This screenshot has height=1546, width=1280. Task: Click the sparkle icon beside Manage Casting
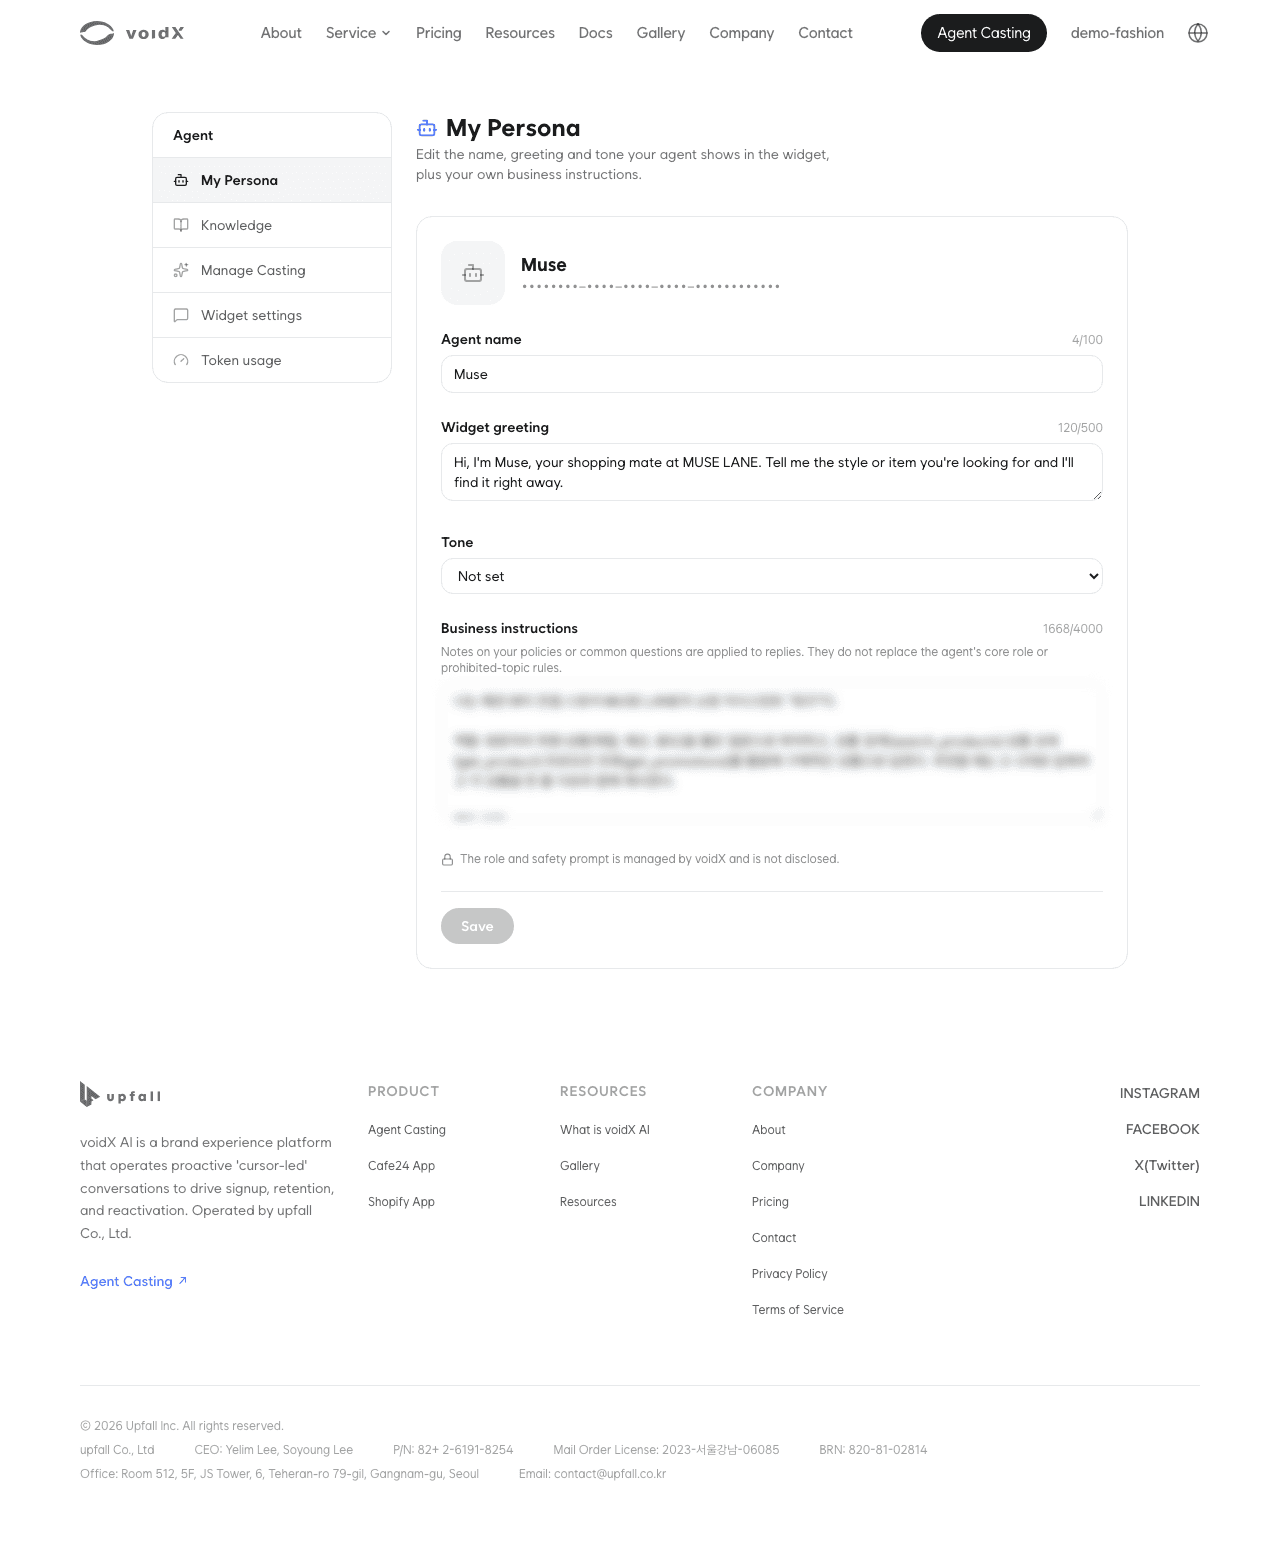181,271
